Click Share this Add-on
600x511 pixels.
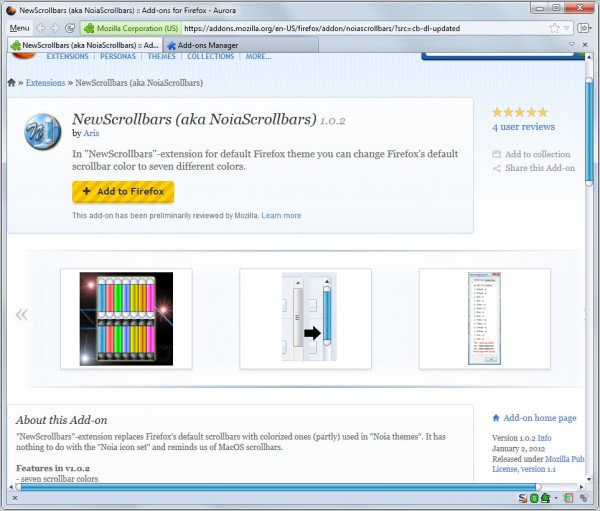click(x=540, y=168)
